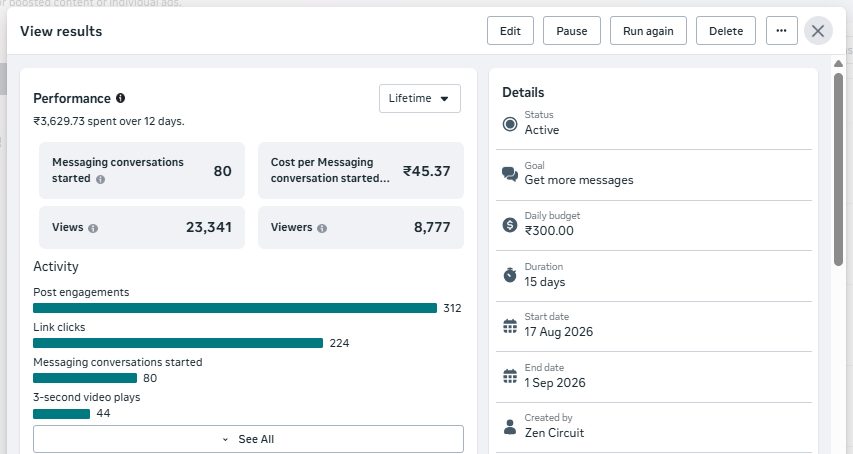Close the View results dialog

pyautogui.click(x=818, y=31)
